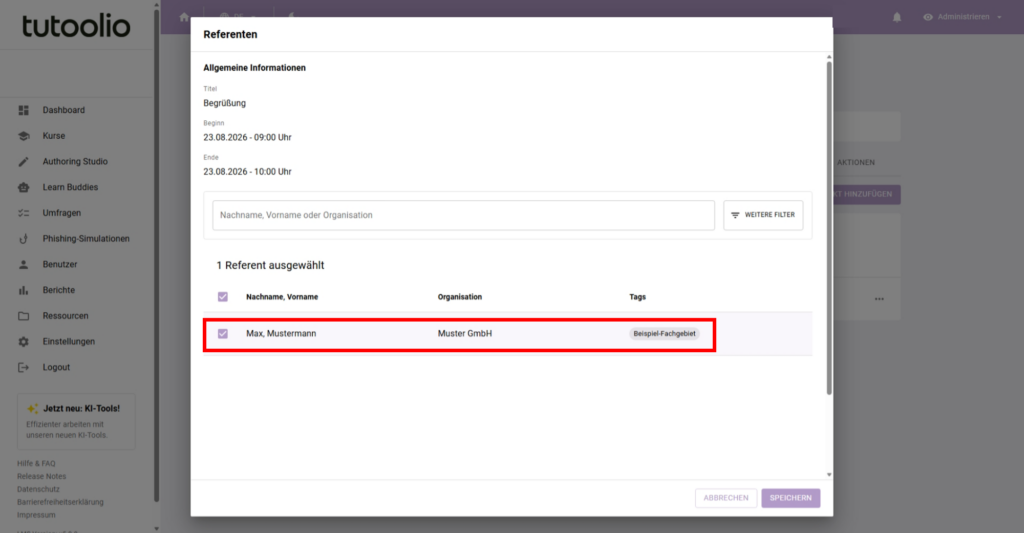Click the Begrüßung title value

click(x=225, y=103)
